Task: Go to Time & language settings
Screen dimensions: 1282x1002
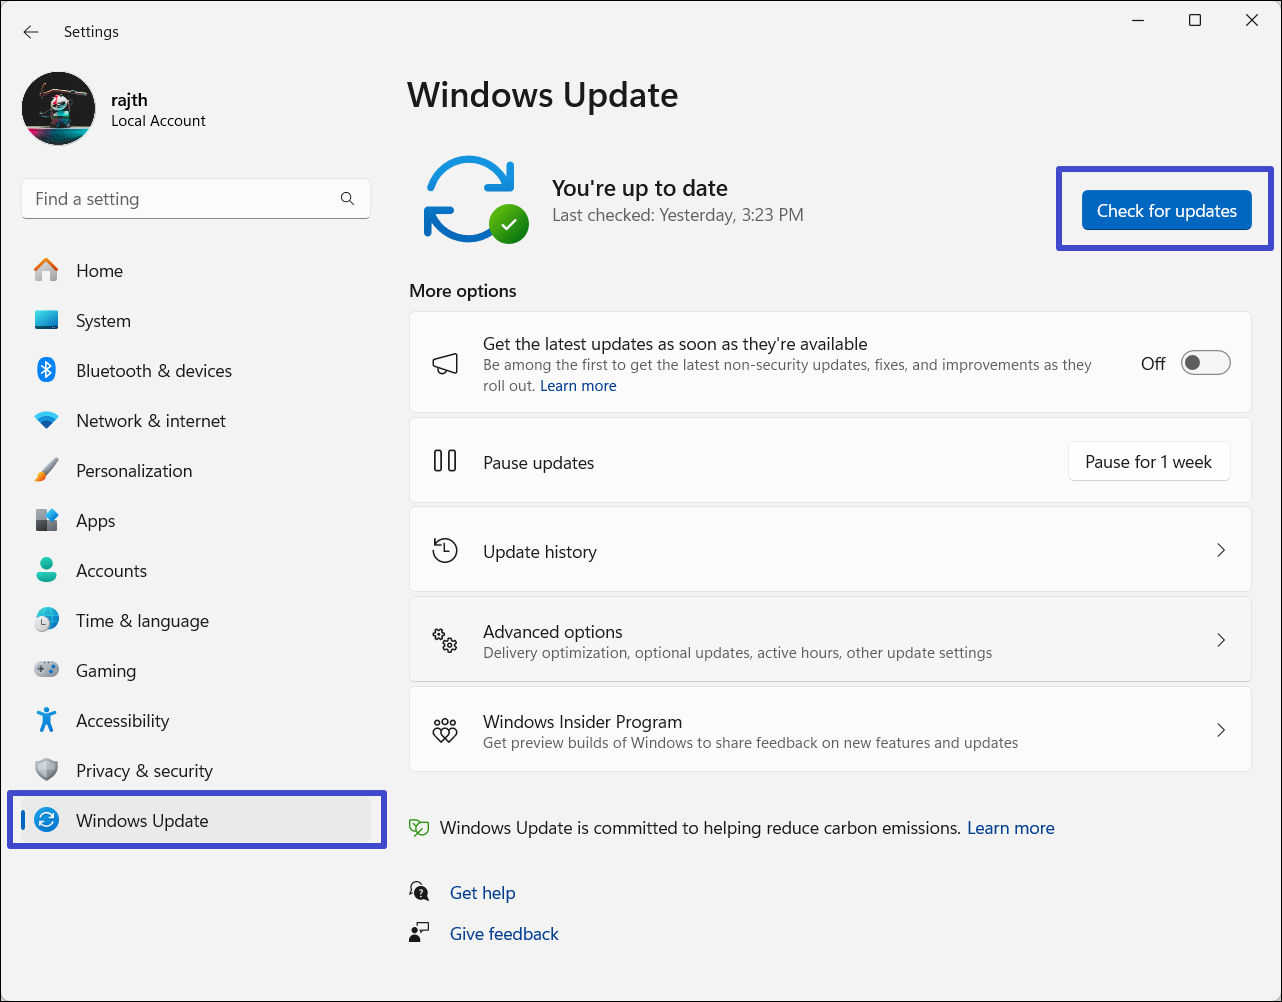Action: (x=142, y=621)
